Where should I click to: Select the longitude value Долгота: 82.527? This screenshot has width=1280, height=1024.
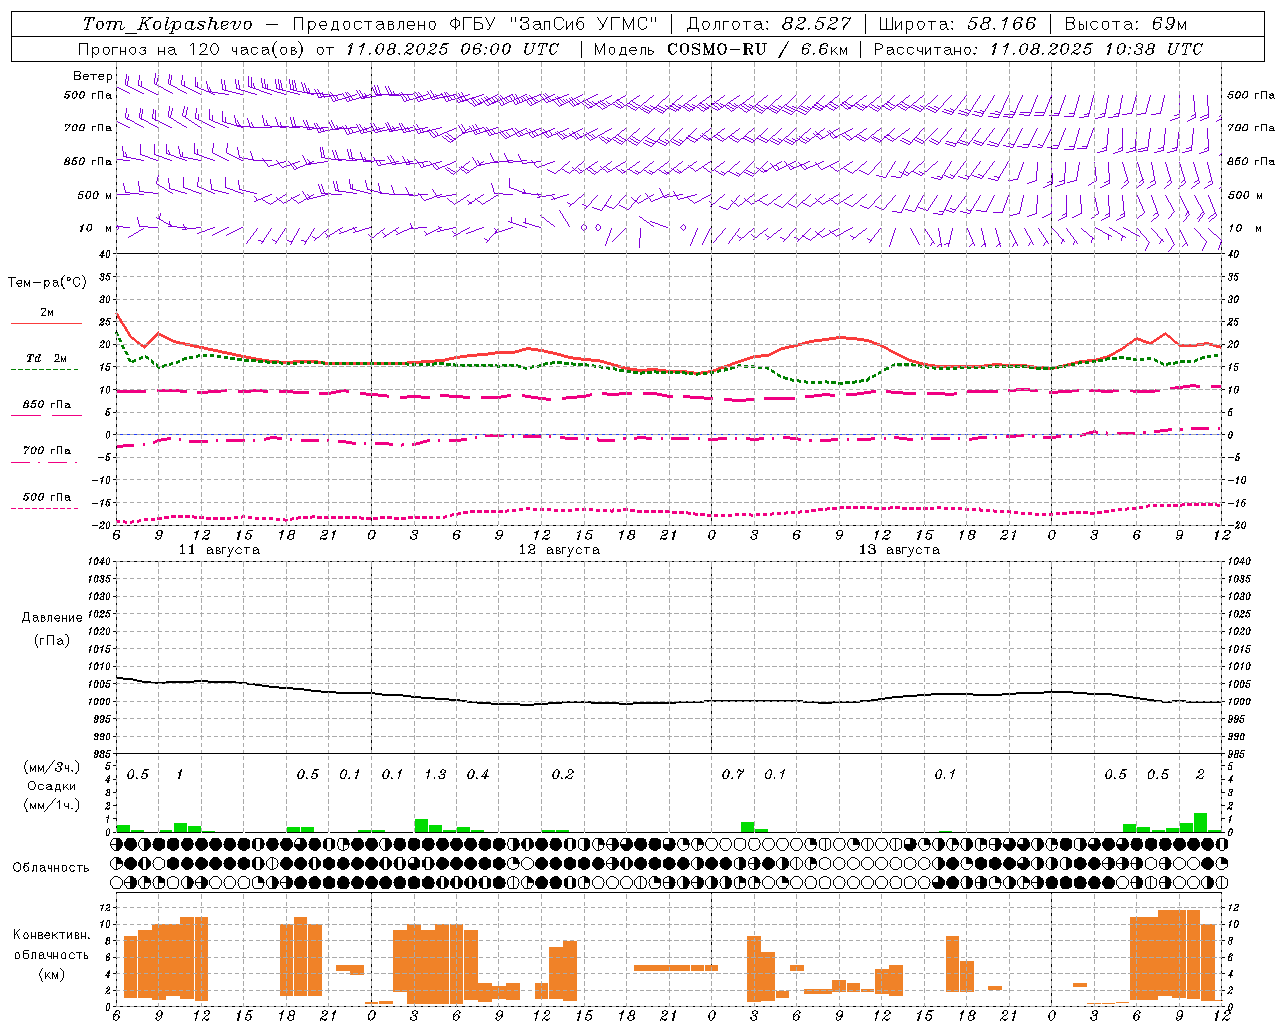pyautogui.click(x=769, y=24)
